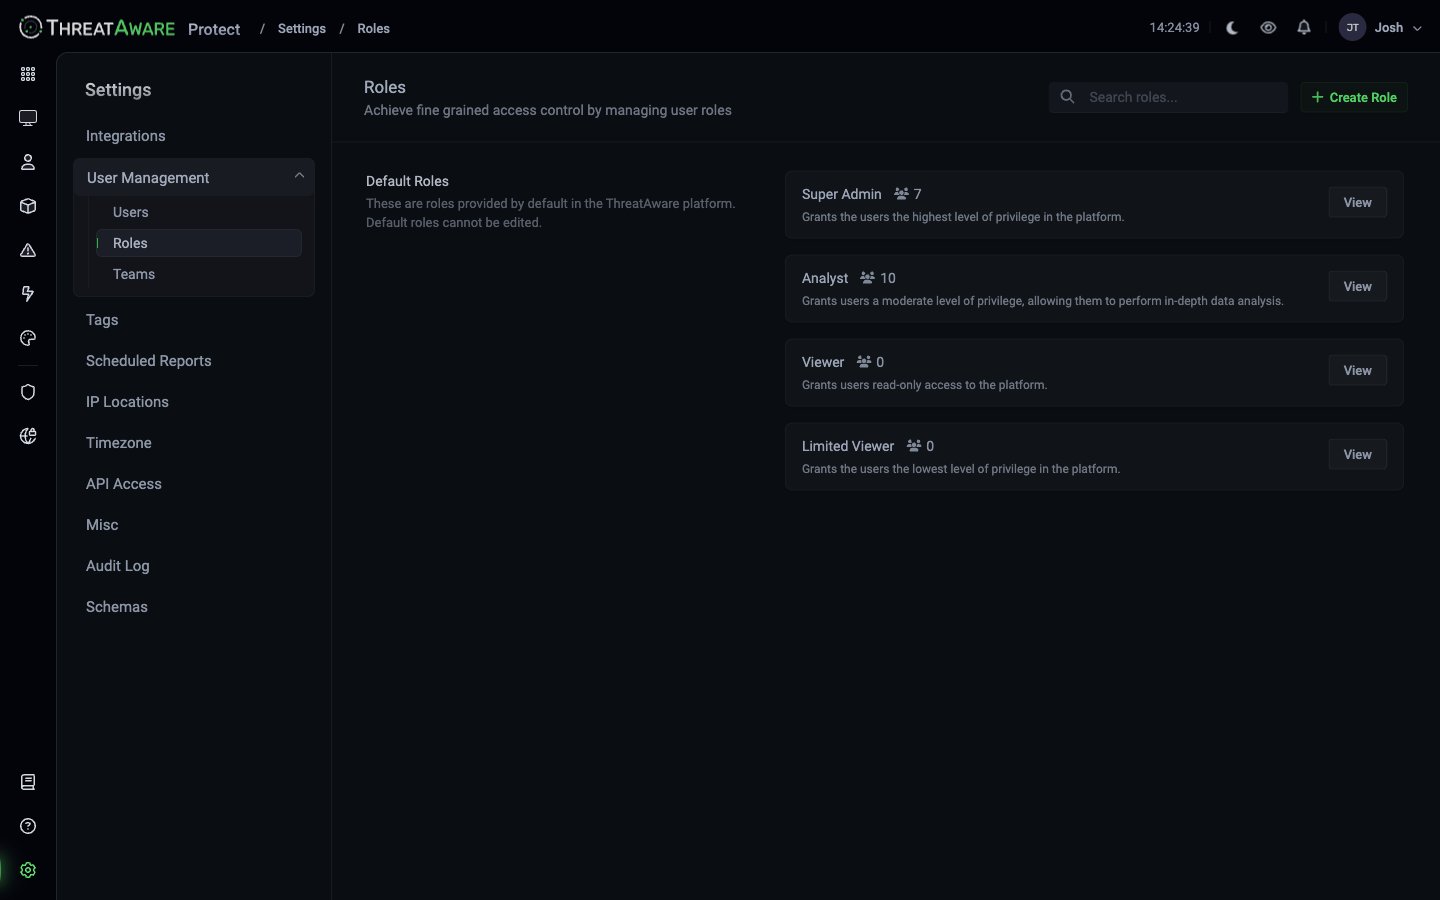This screenshot has height=900, width=1440.
Task: Open Misc settings
Action: pos(102,525)
